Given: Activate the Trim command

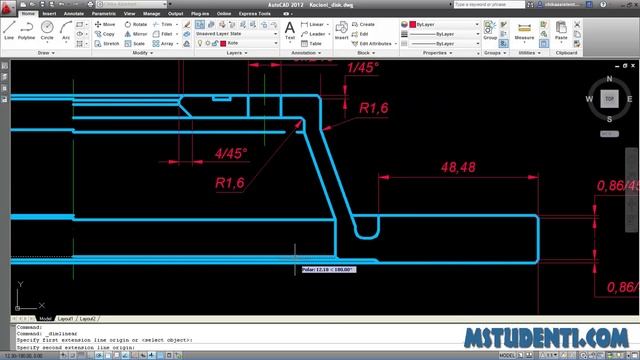Looking at the screenshot, I should tap(163, 24).
